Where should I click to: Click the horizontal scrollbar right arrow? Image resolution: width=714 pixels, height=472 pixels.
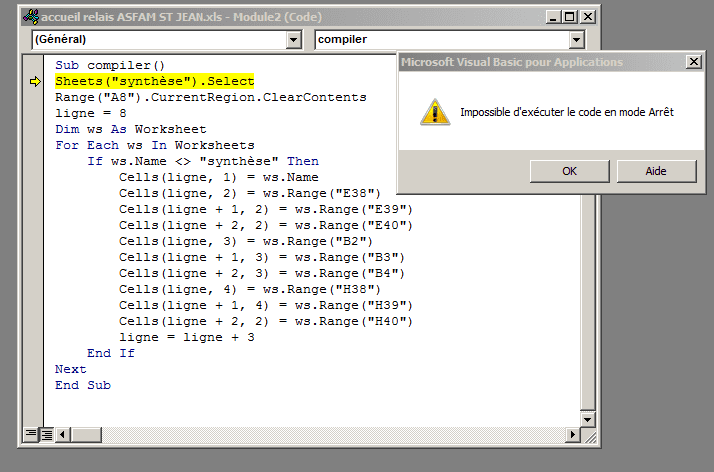pos(572,434)
